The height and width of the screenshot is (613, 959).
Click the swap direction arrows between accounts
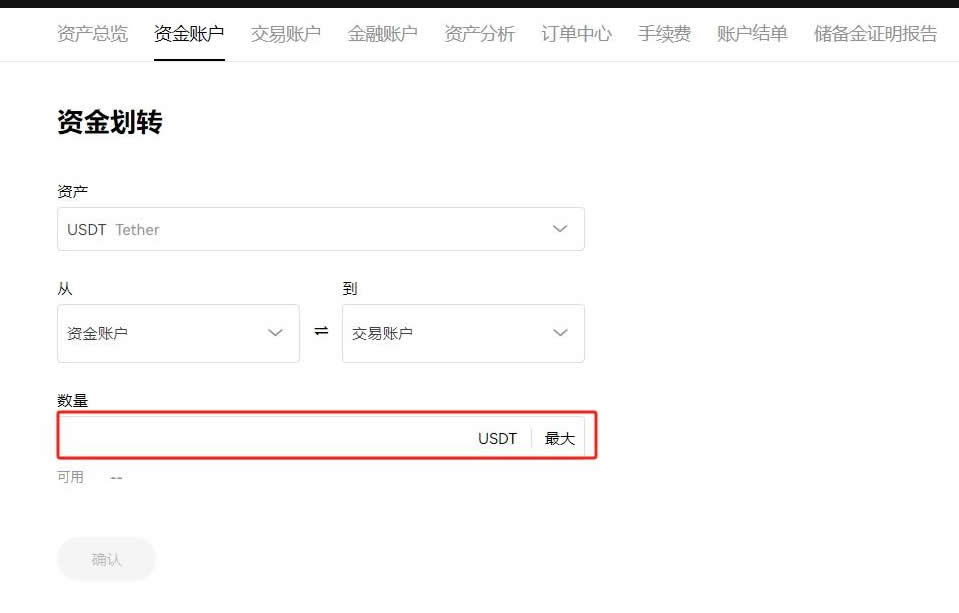click(x=319, y=333)
